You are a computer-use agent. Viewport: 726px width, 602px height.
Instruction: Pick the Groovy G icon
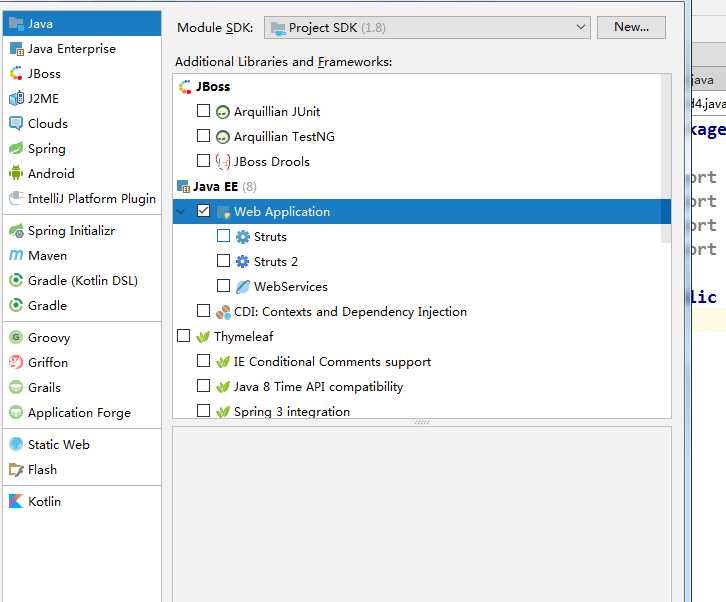tap(16, 338)
